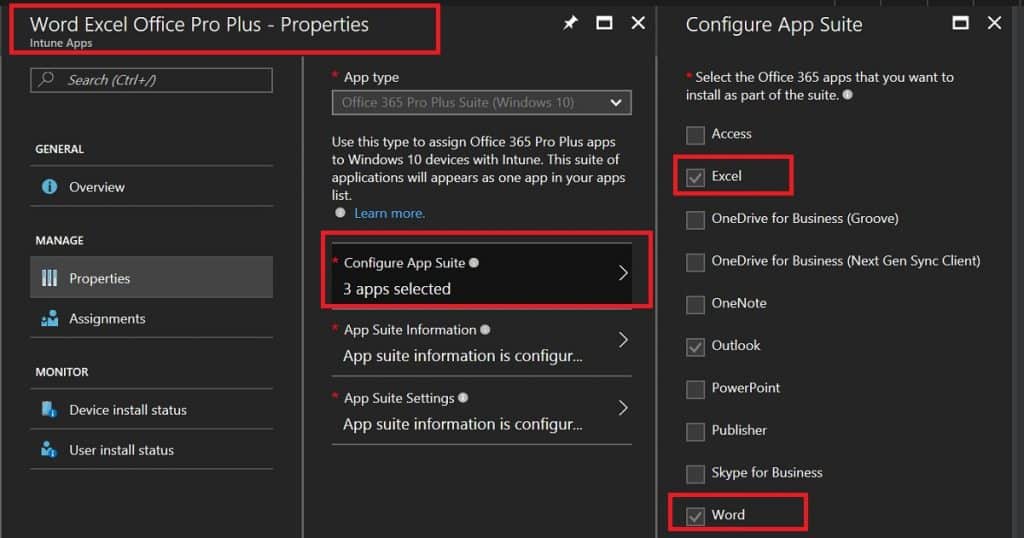Click the '3 apps selected' text

(x=397, y=289)
